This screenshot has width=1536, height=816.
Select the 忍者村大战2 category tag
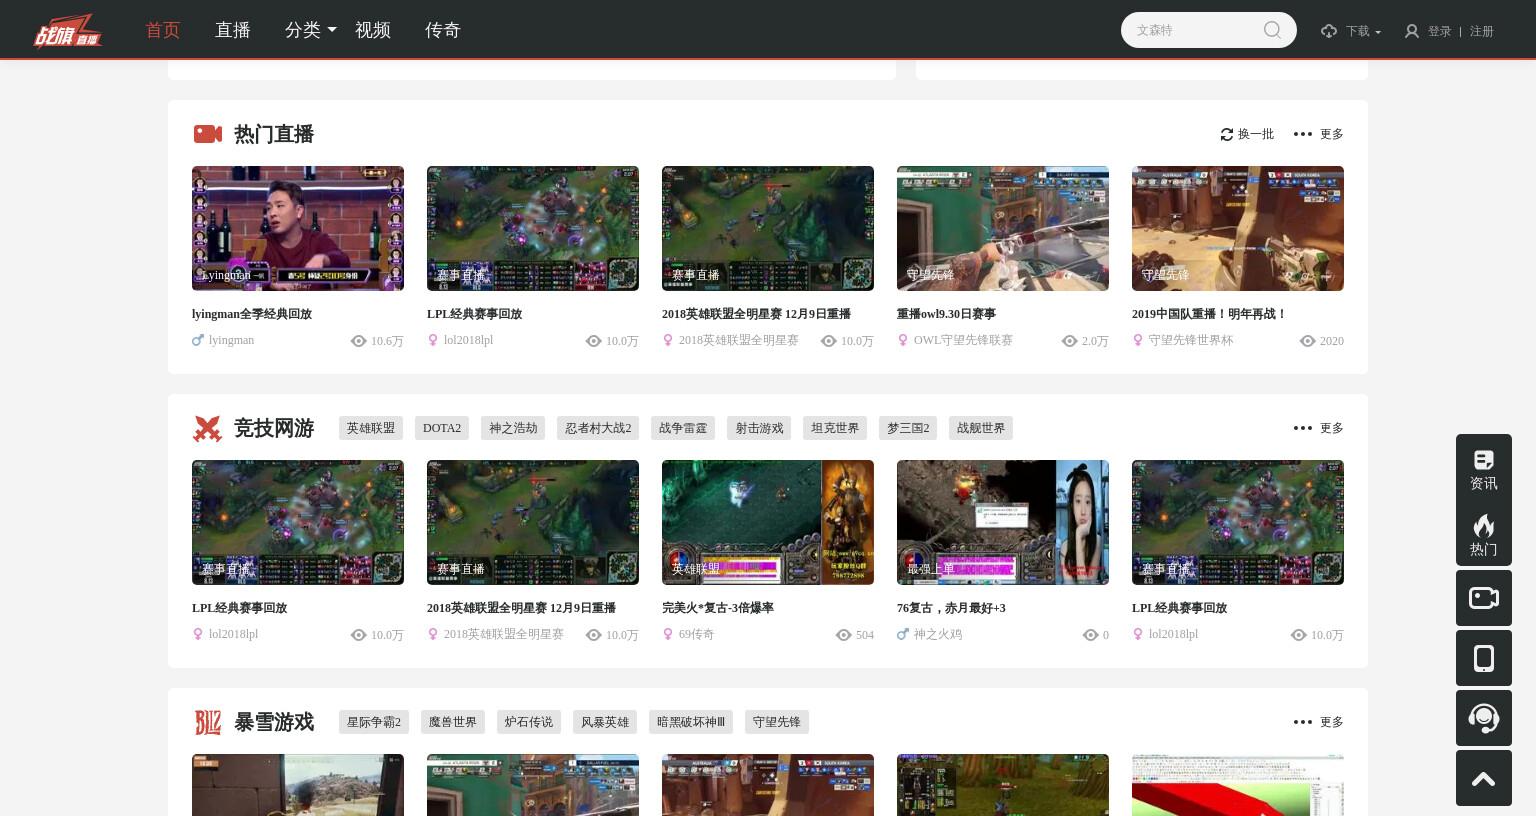point(598,428)
